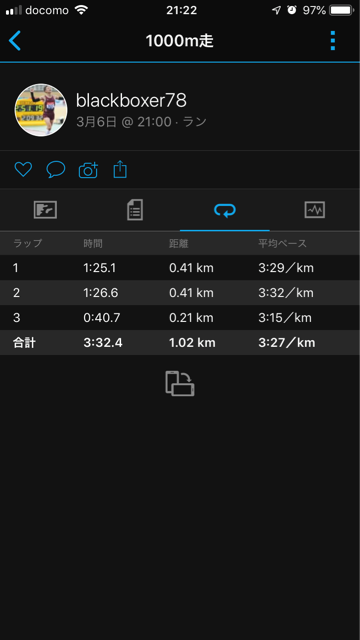Share the activity with the share icon

pyautogui.click(x=120, y=169)
